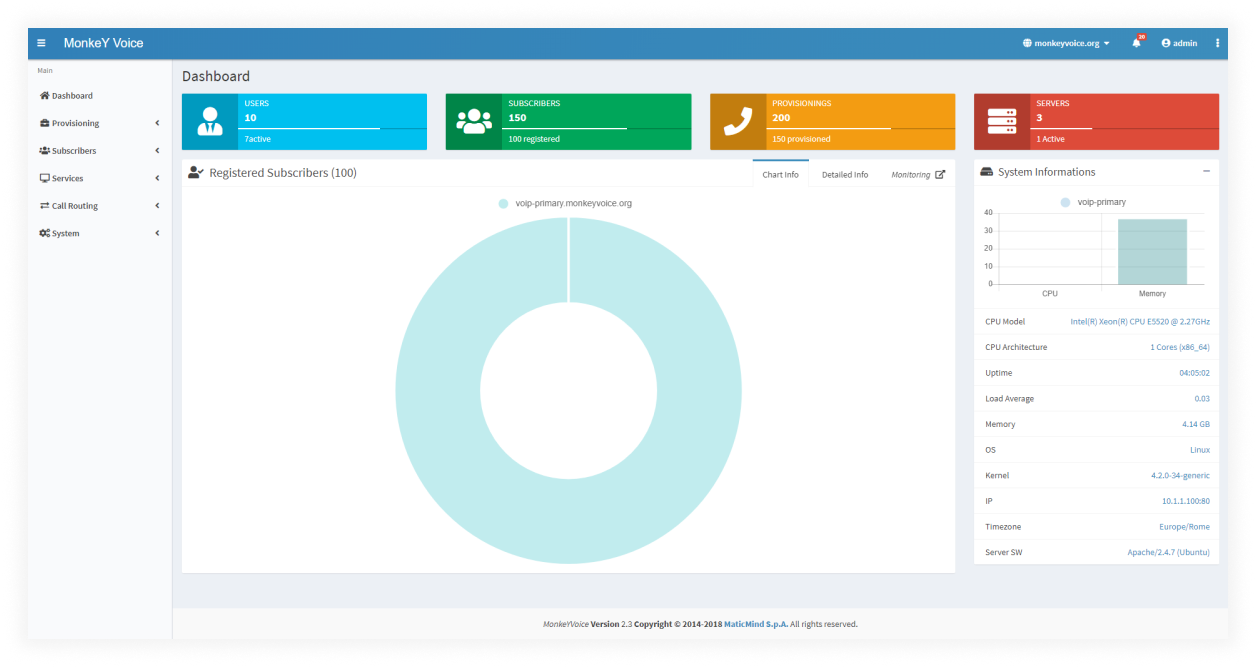Open Call Routing in the sidebar
Screen dimensions: 1256x667
[x=100, y=206]
